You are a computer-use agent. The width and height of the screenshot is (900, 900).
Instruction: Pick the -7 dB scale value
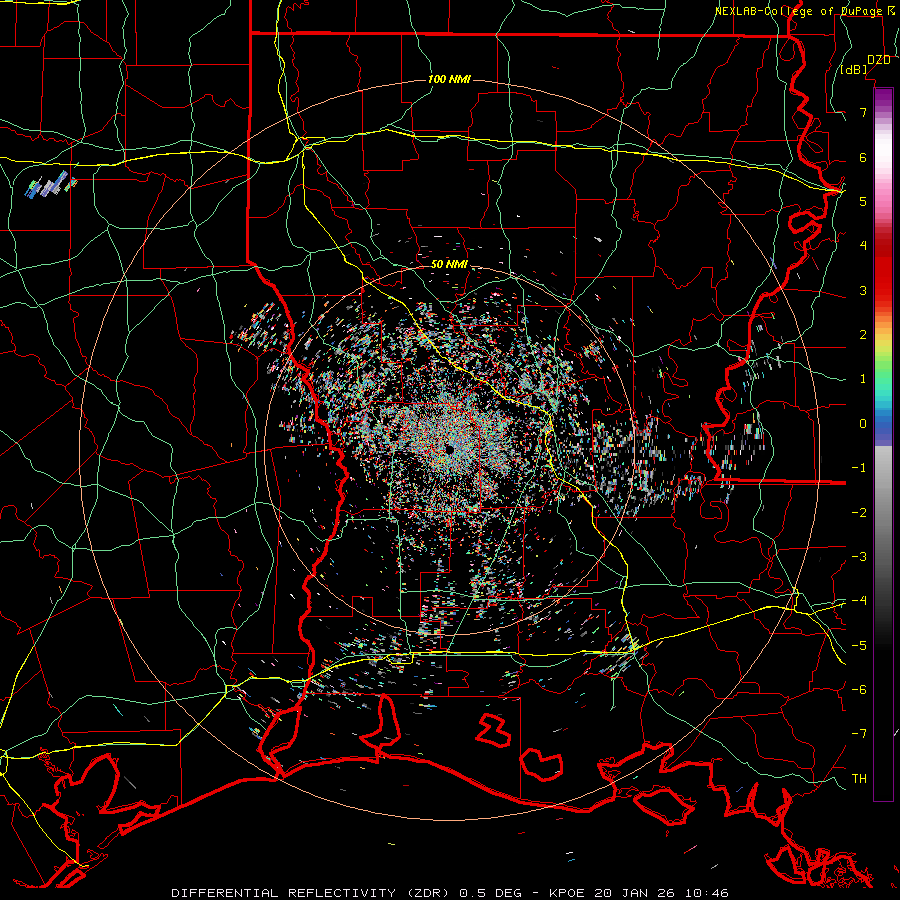click(859, 734)
